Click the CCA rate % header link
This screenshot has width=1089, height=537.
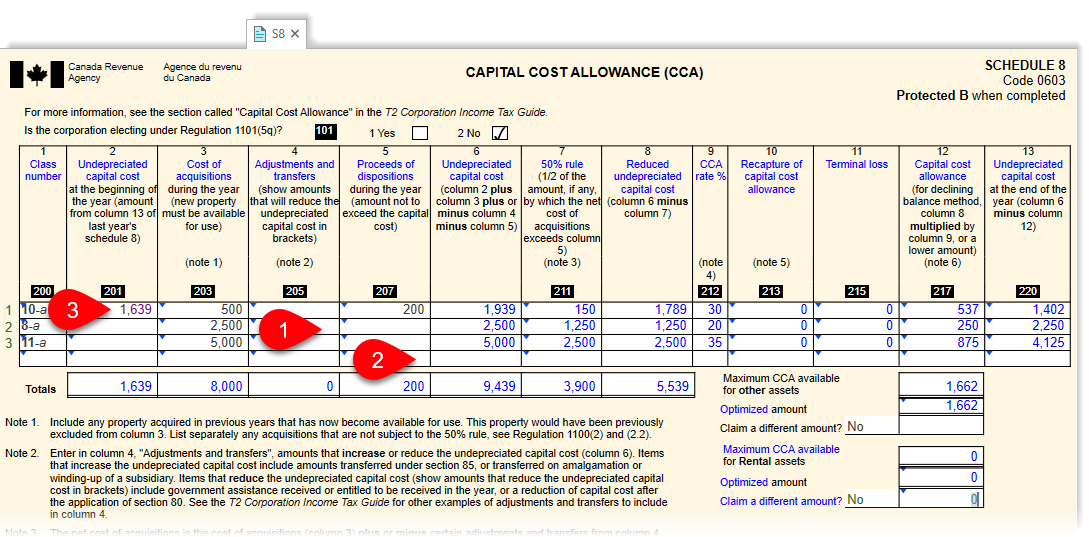(x=710, y=171)
